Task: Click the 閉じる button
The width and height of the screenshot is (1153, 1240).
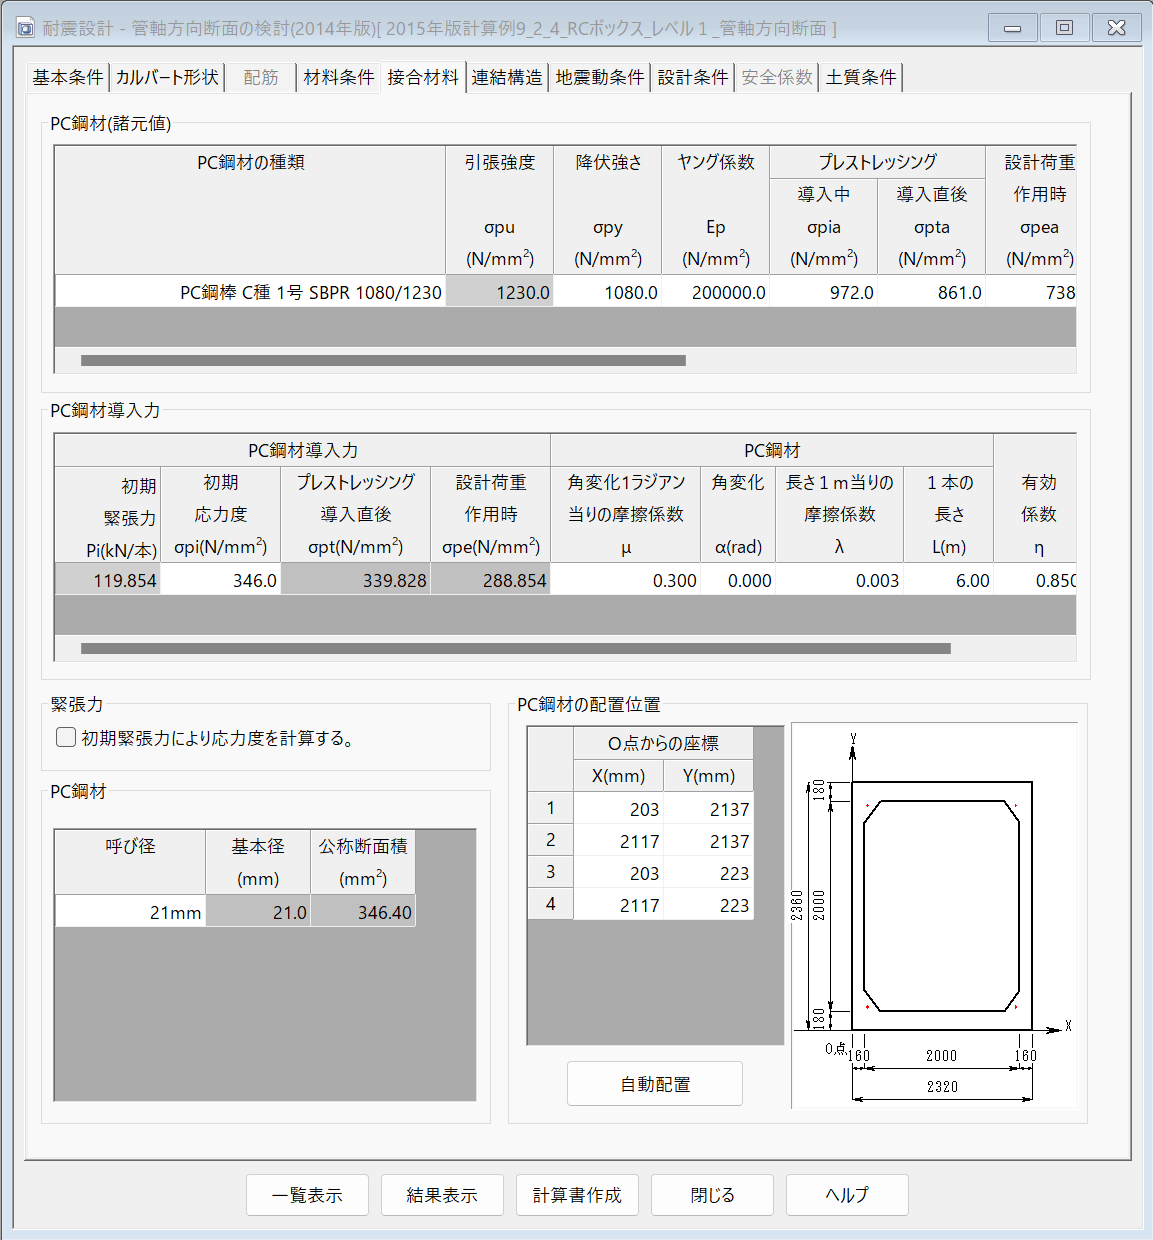Action: [712, 1195]
